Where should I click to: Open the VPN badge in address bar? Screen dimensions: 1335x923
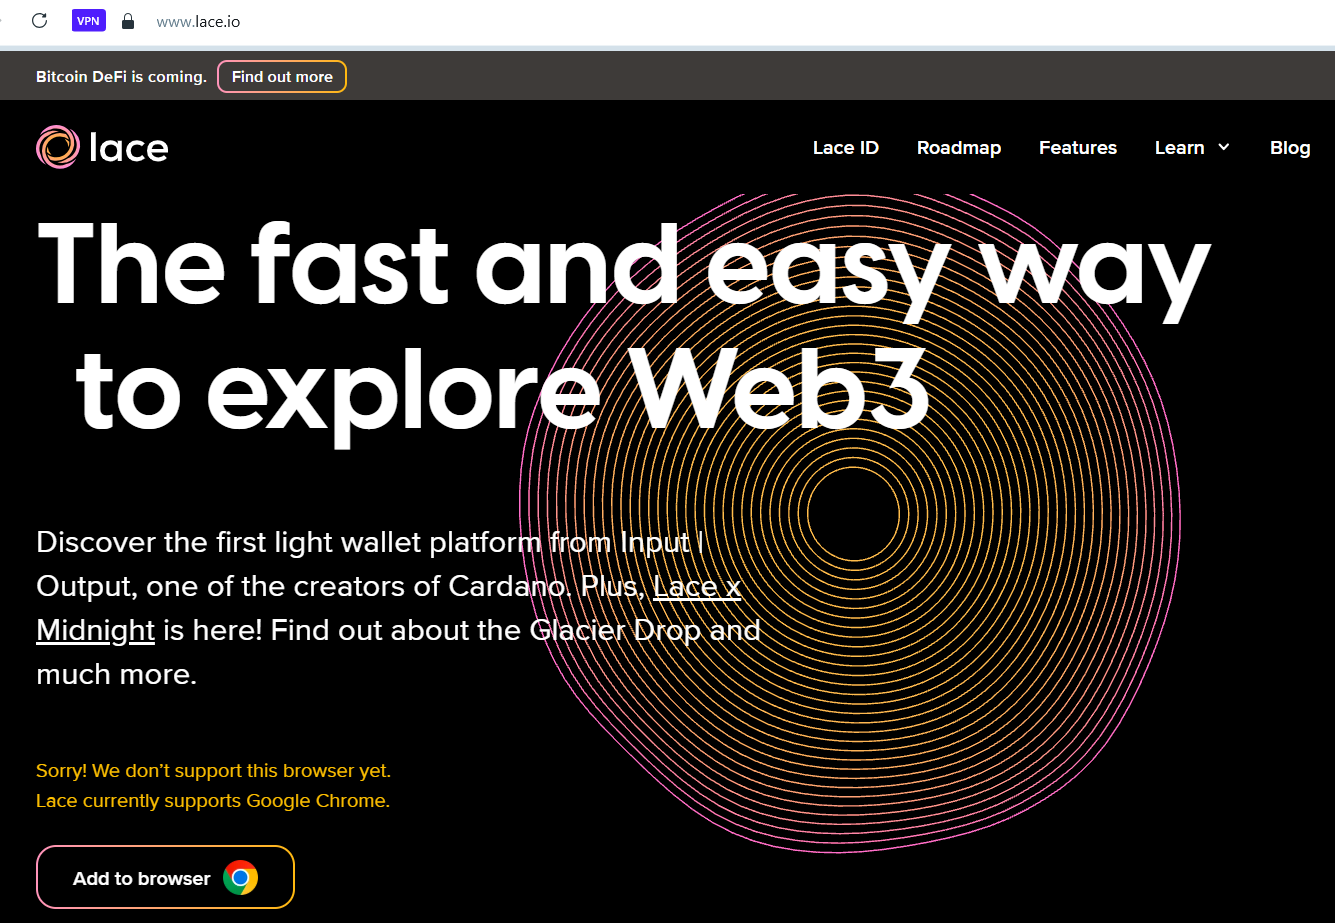point(88,20)
